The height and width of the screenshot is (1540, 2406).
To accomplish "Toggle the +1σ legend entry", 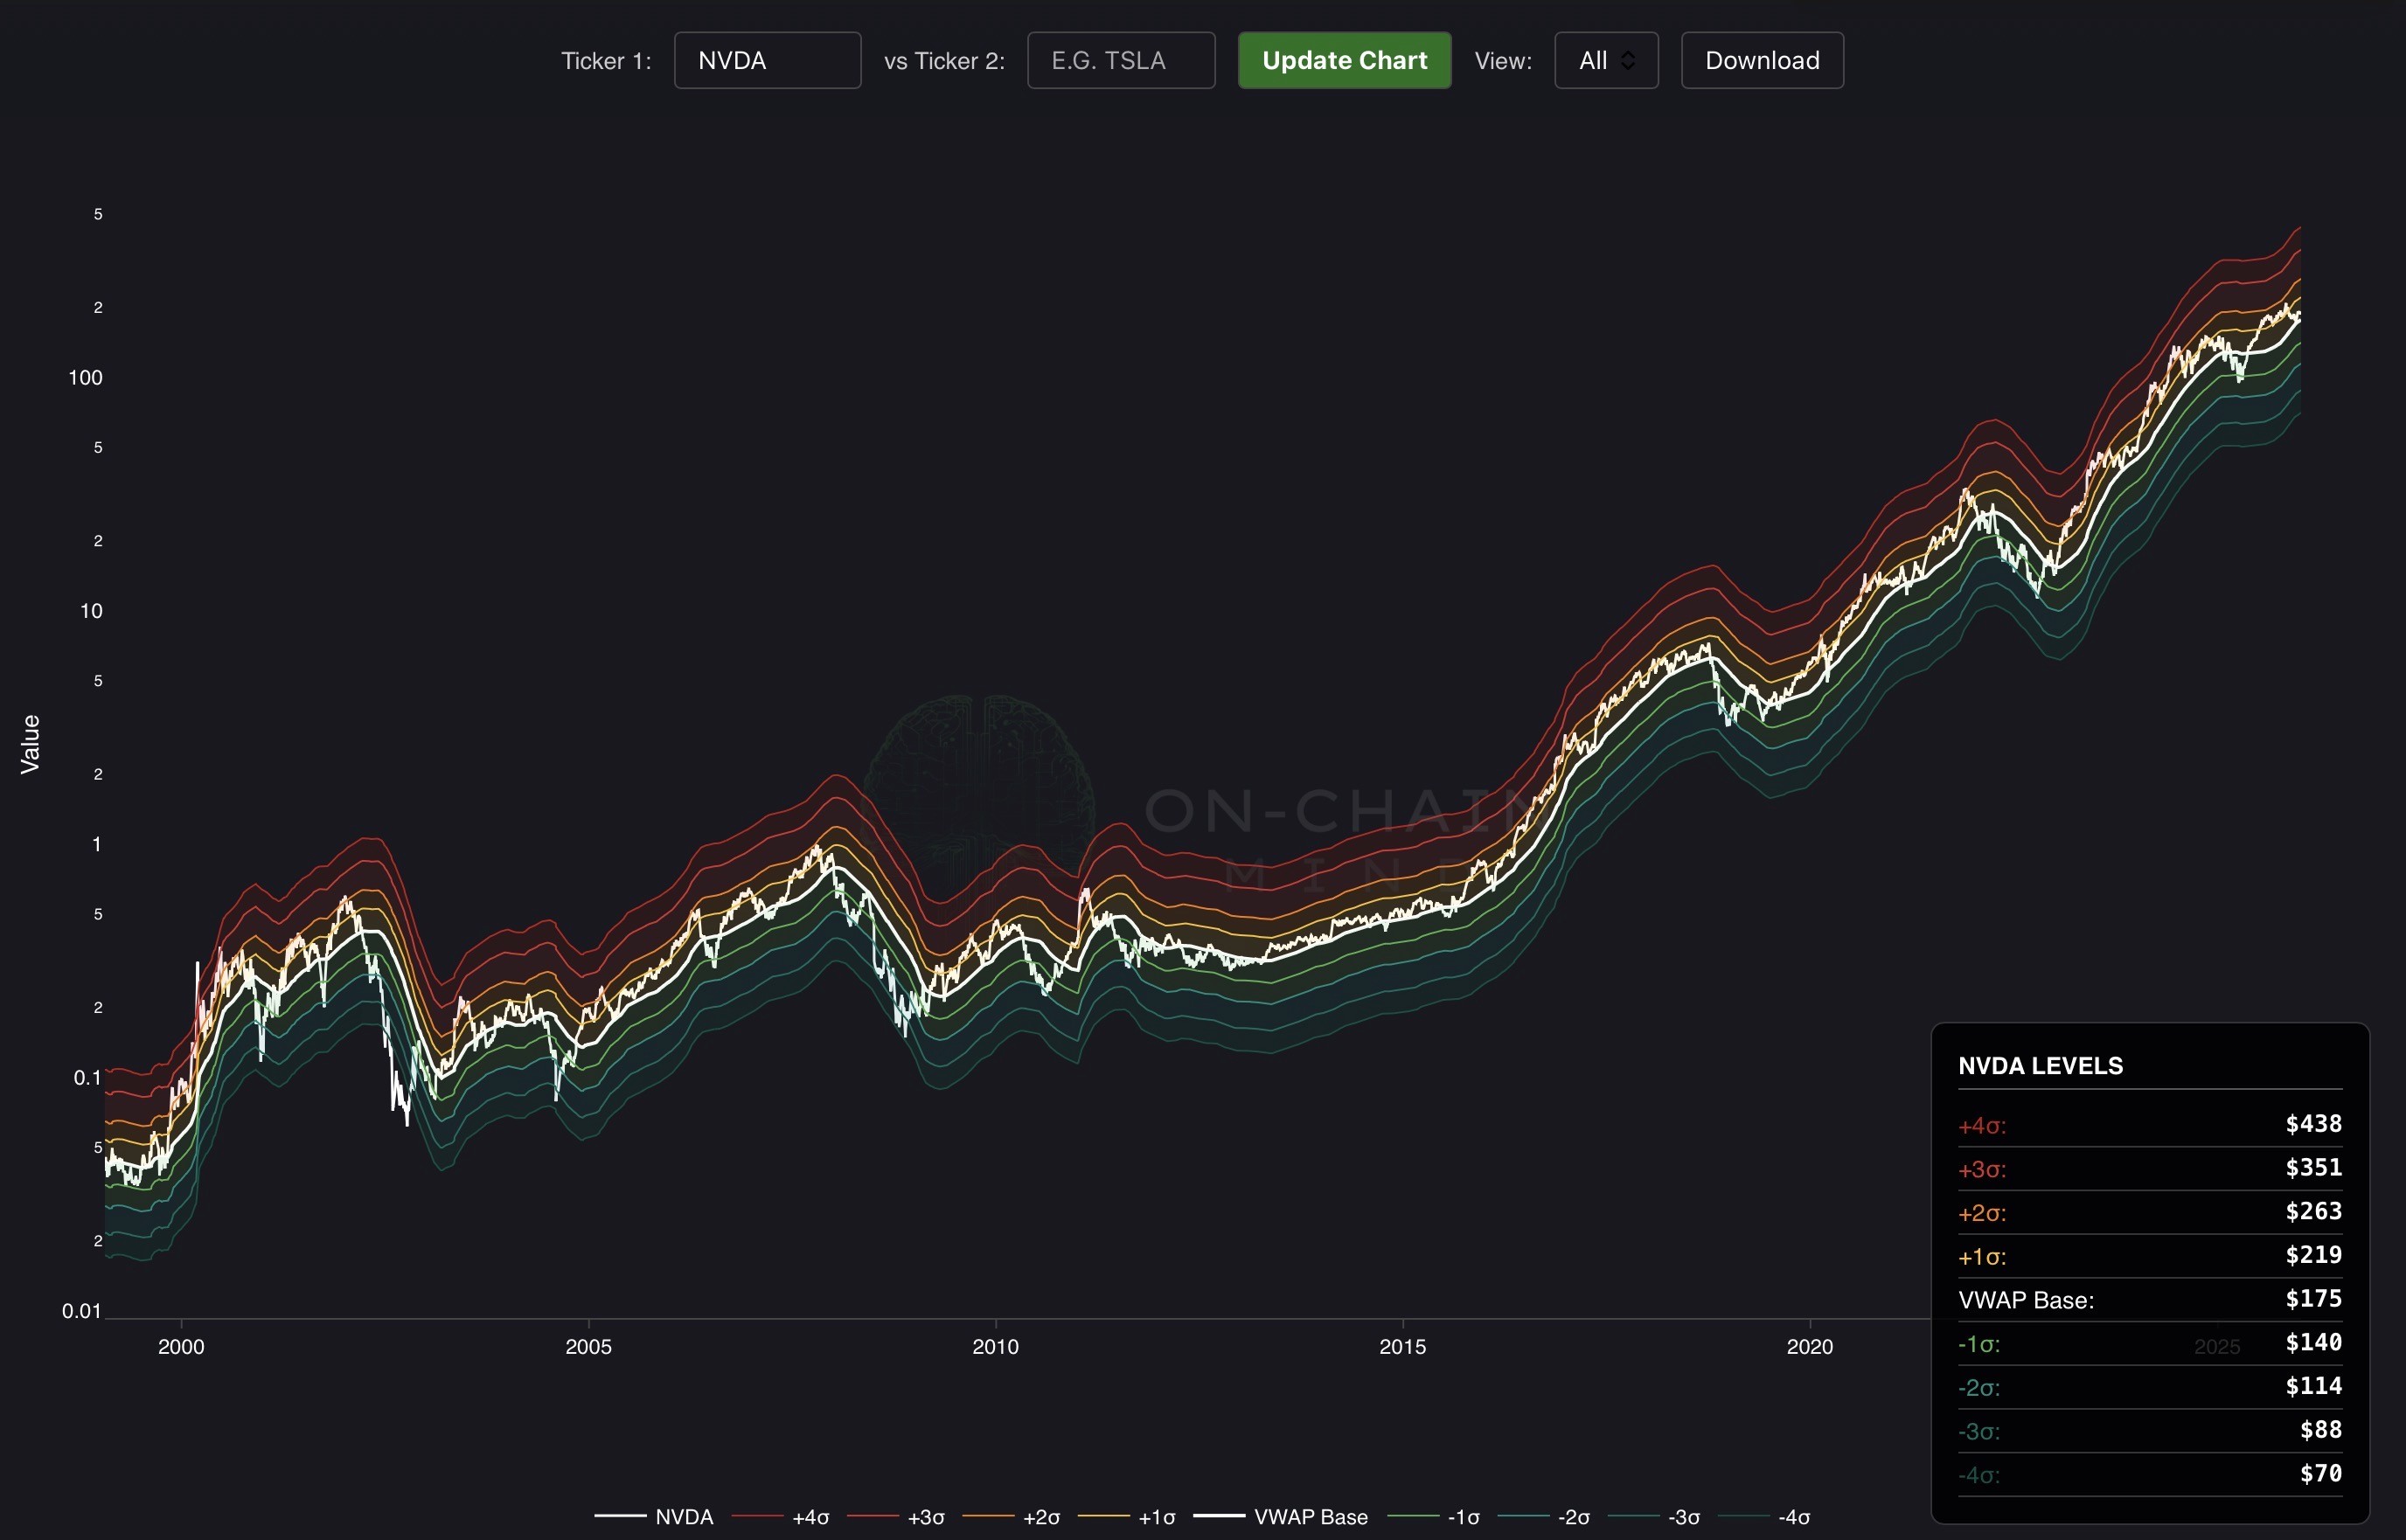I will [x=1156, y=1517].
